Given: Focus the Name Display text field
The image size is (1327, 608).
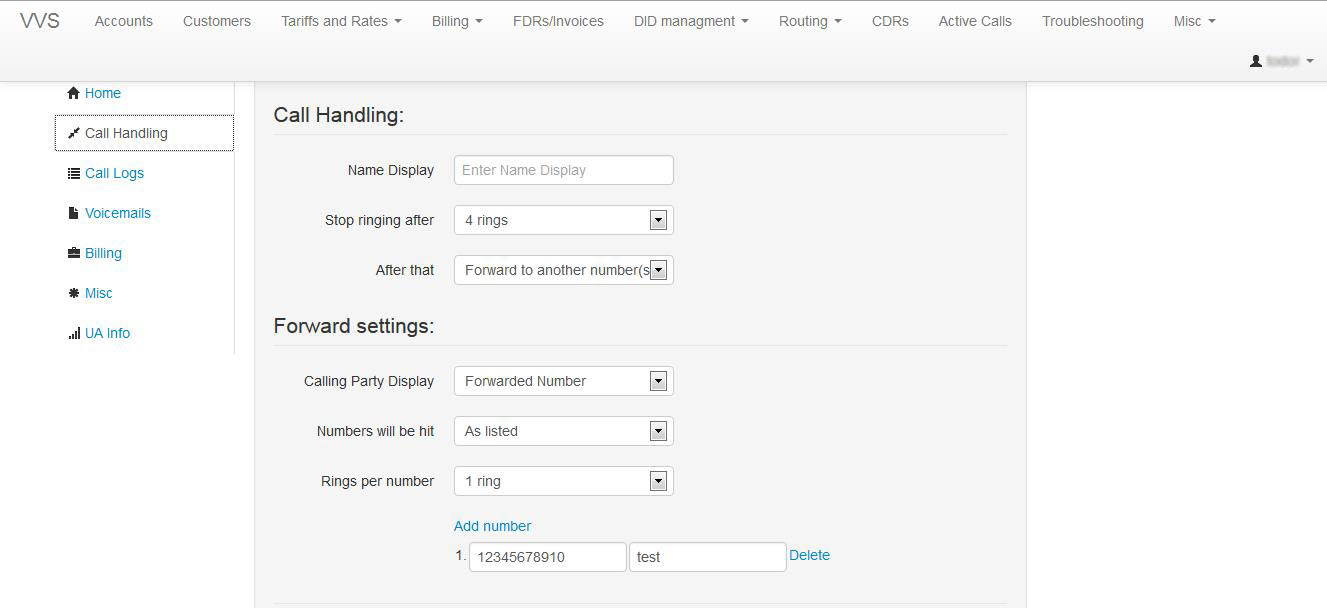Looking at the screenshot, I should 563,170.
